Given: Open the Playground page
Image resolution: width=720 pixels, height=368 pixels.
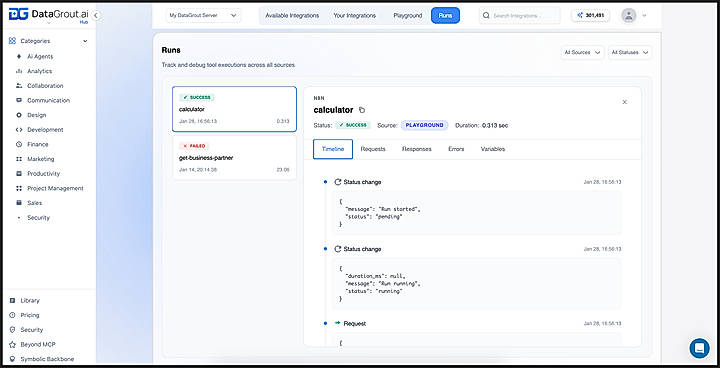Looking at the screenshot, I should point(408,16).
